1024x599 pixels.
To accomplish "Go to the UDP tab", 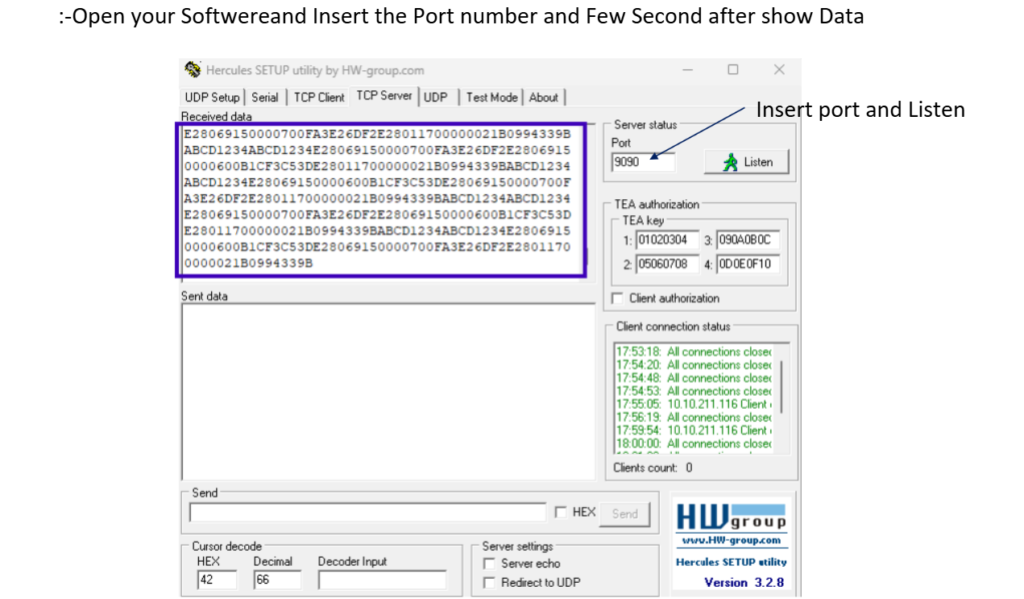I will (x=436, y=97).
